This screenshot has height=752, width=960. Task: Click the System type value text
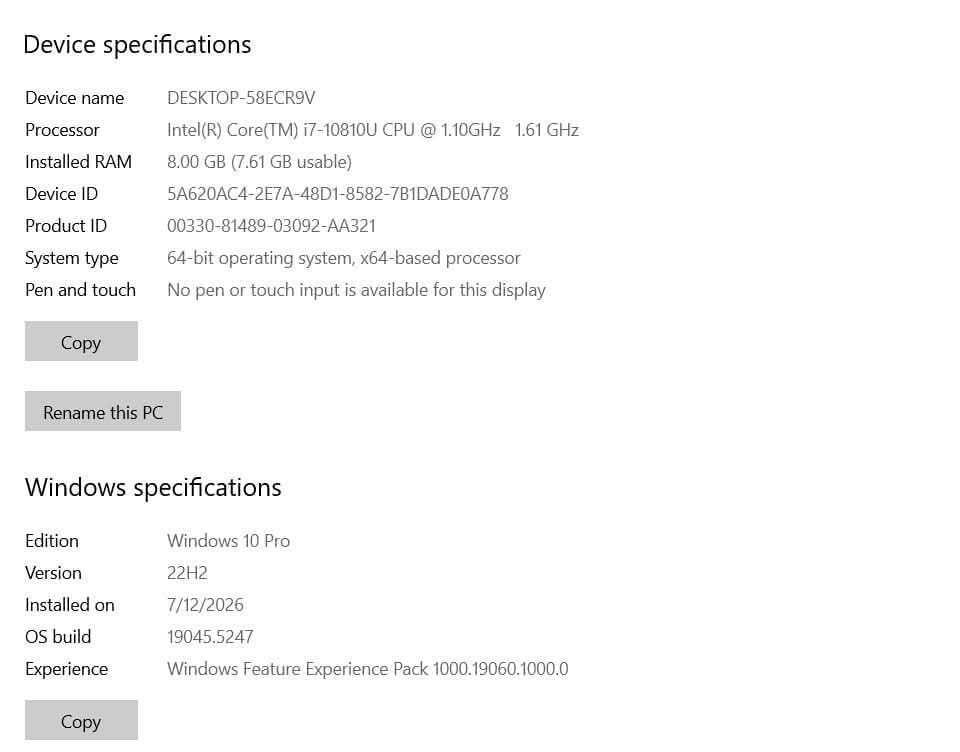[x=343, y=258]
